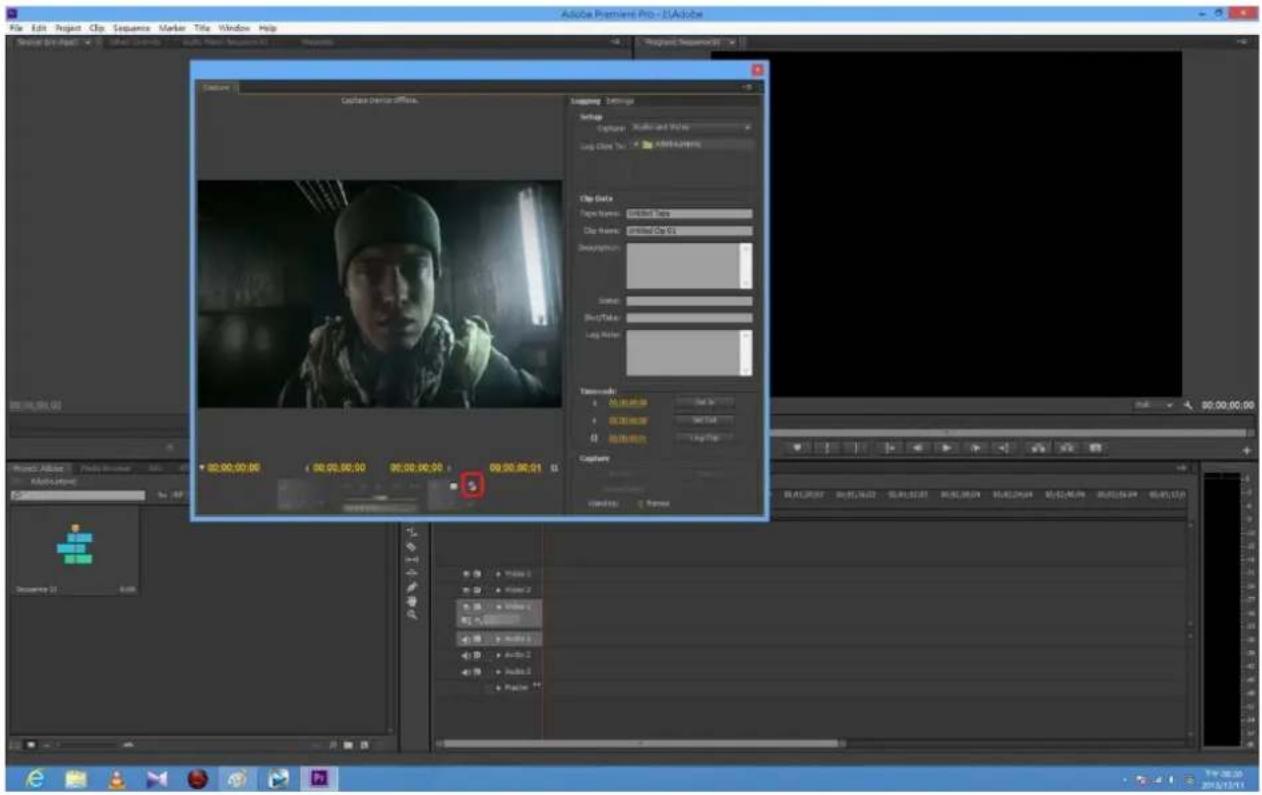Click the Record button in the Capture window
The height and width of the screenshot is (795, 1262).
coord(474,486)
